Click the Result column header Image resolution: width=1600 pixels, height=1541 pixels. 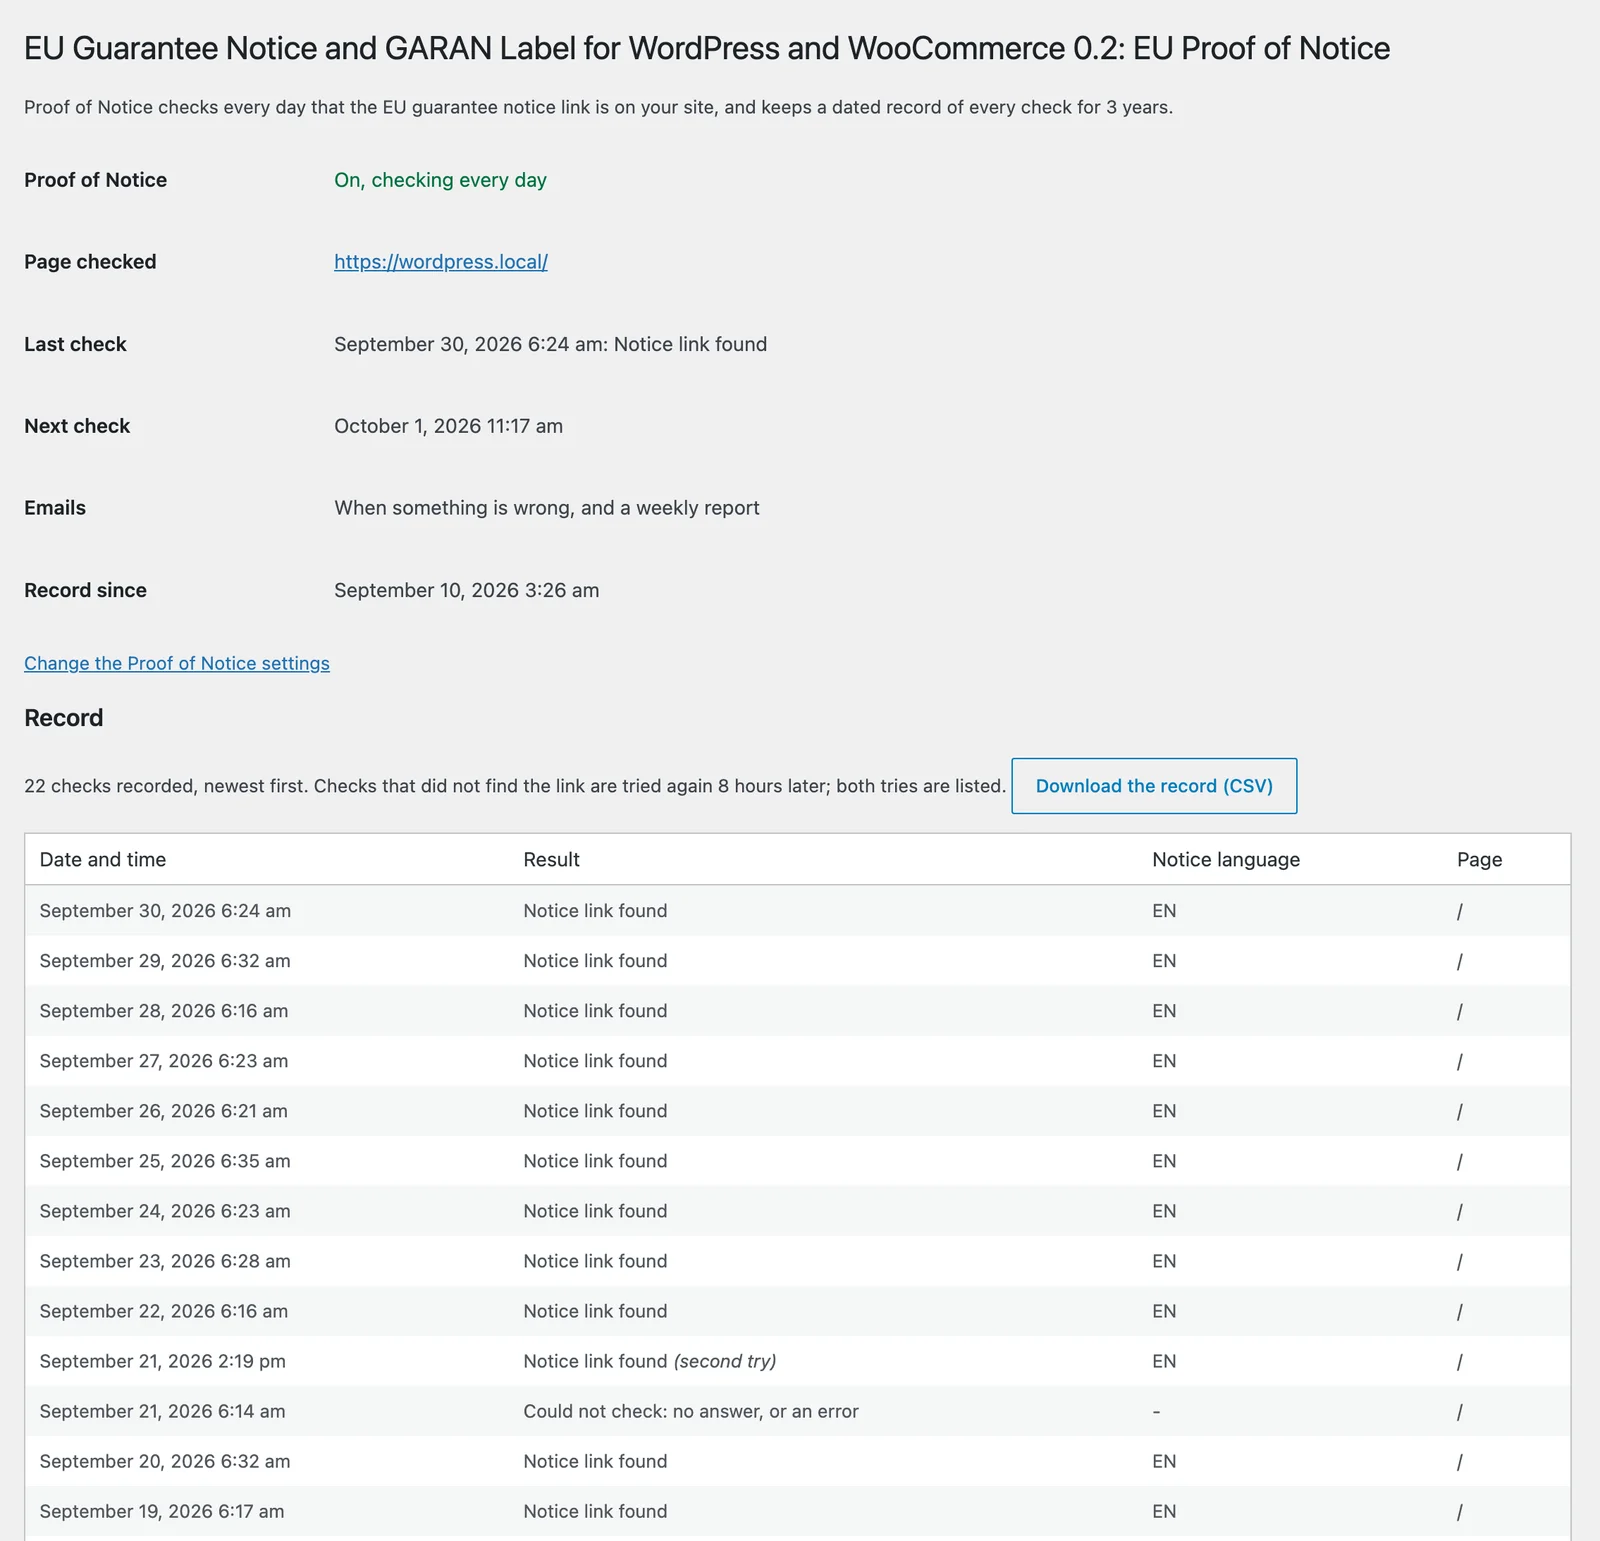[x=552, y=859]
